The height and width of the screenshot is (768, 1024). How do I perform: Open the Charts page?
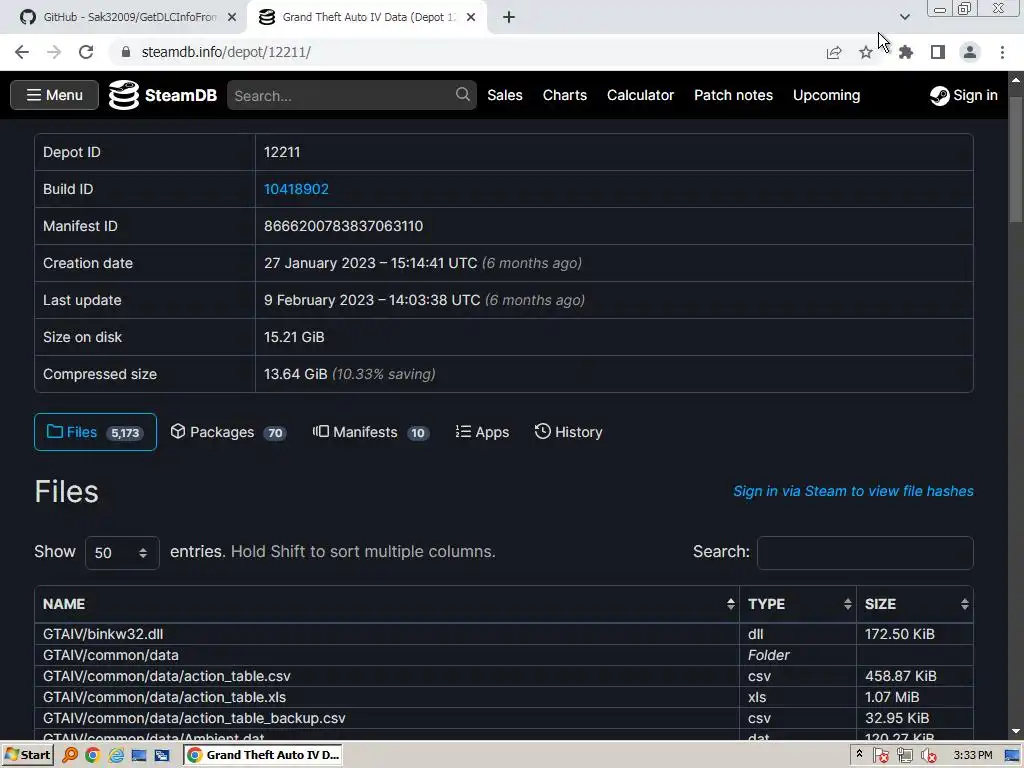point(565,95)
